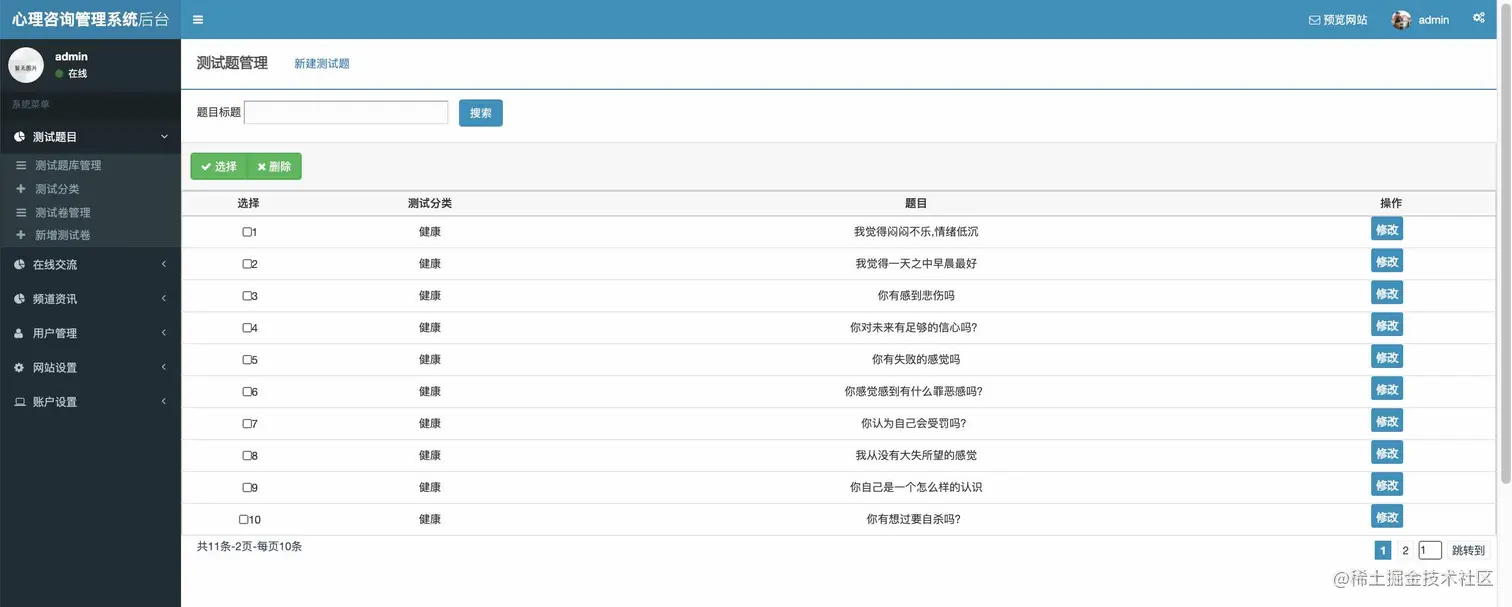Click the 测试分类 column header
This screenshot has height=607, width=1512.
point(430,203)
